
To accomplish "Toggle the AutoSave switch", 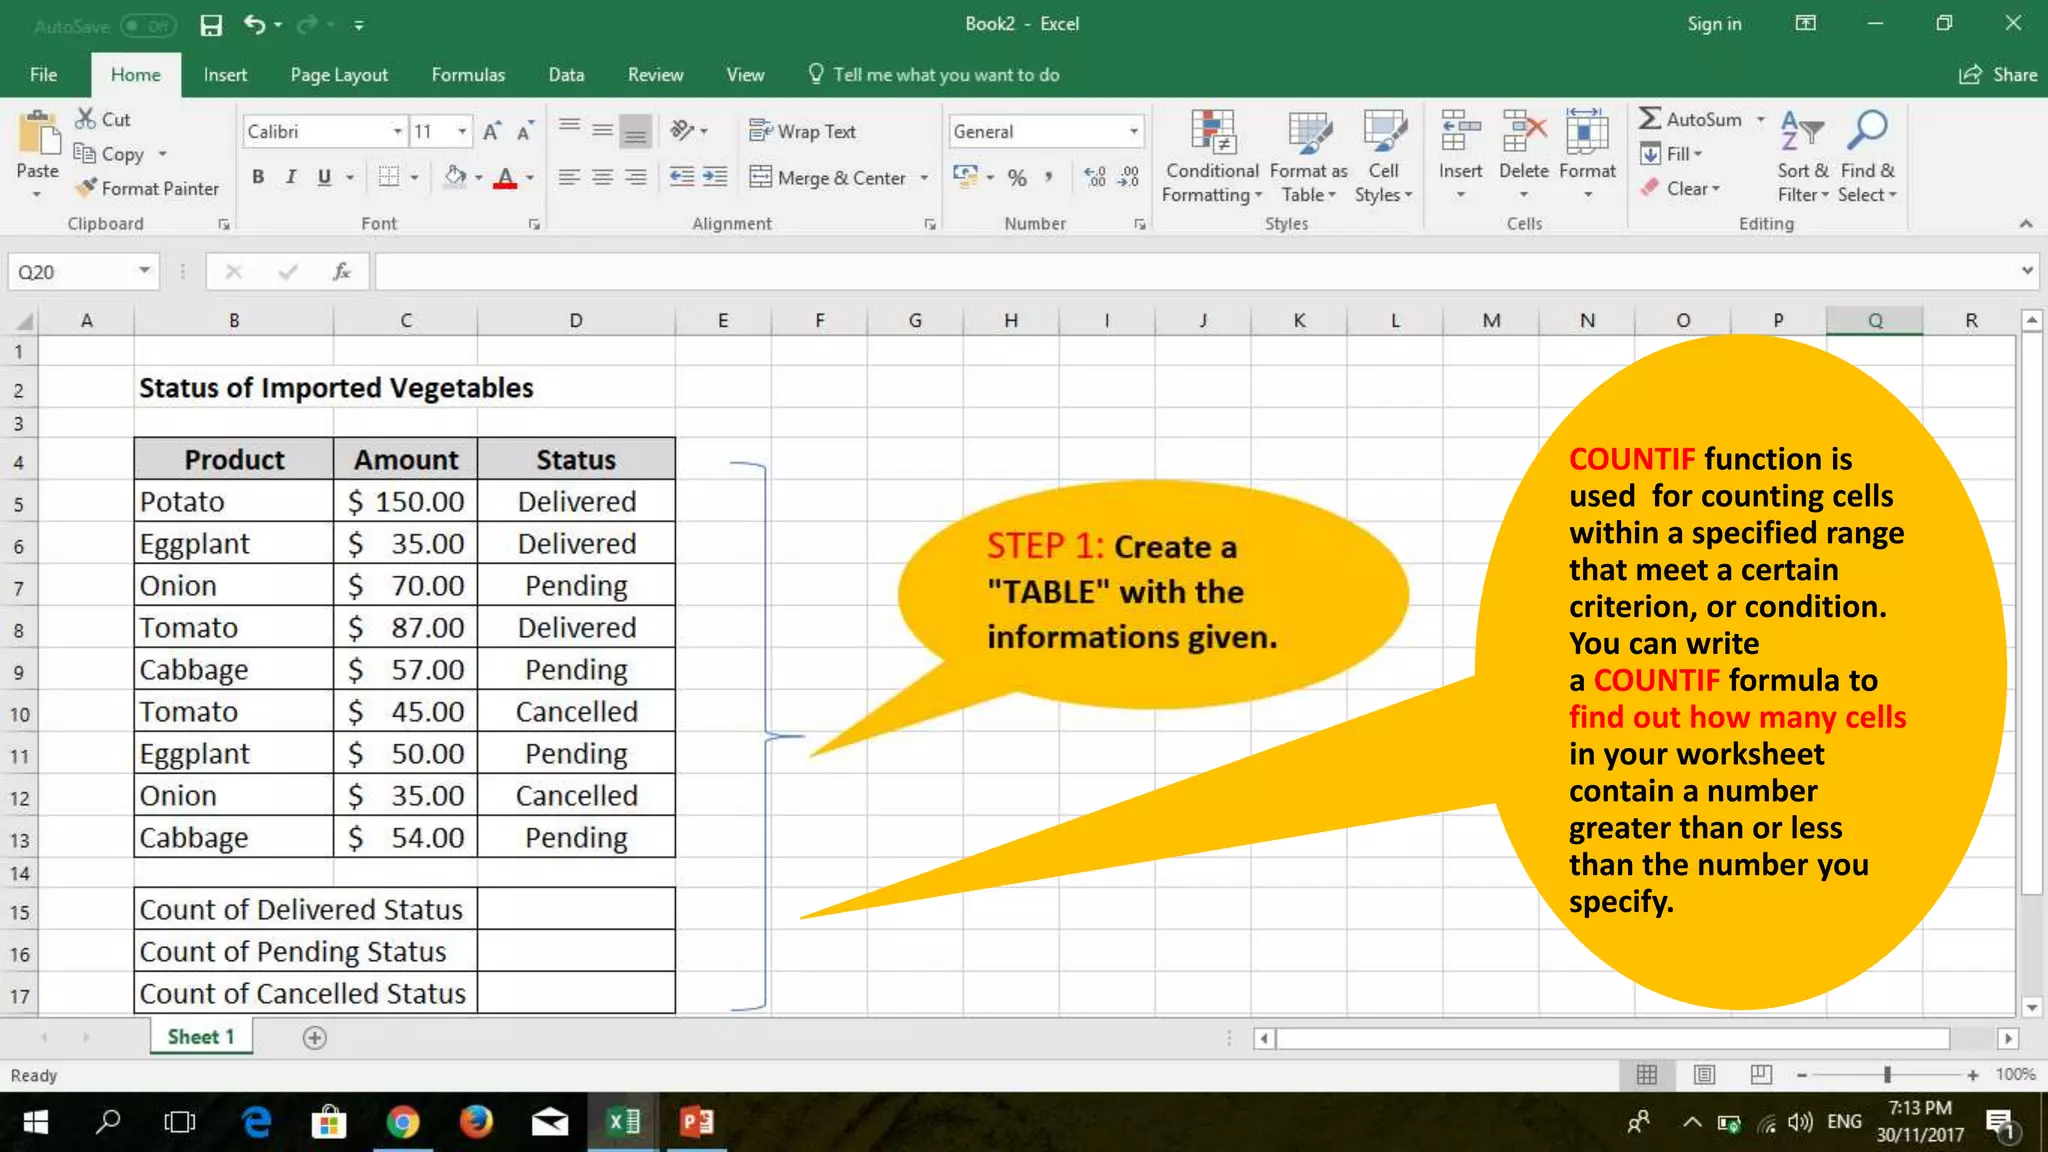I will [147, 26].
